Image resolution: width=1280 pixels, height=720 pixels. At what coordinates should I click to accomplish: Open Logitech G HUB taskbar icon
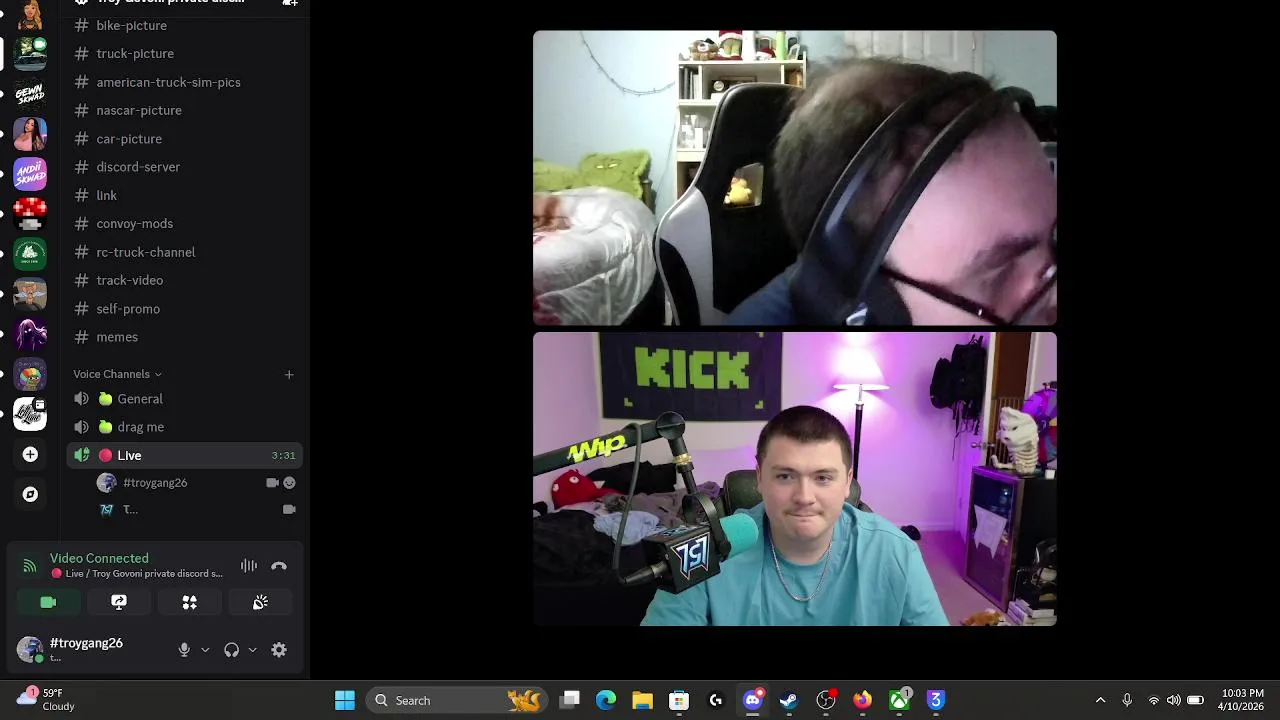tap(716, 700)
